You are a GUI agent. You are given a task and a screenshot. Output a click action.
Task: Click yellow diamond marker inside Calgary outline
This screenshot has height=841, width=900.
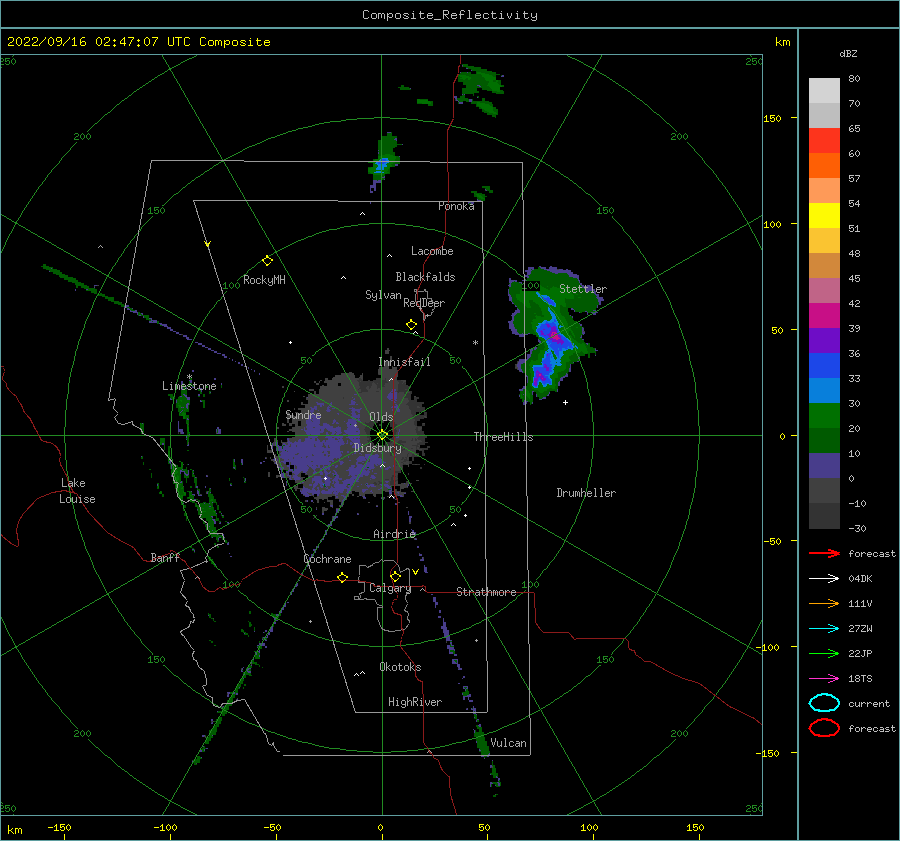[395, 576]
